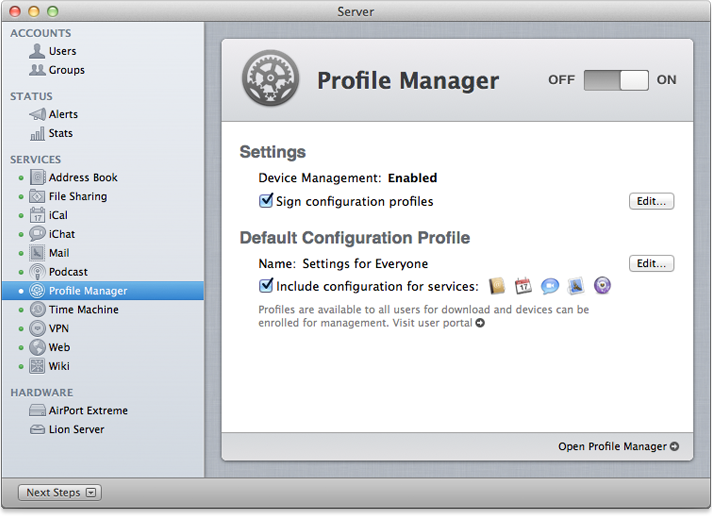Uncheck Include configuration for services checkbox

(x=266, y=286)
